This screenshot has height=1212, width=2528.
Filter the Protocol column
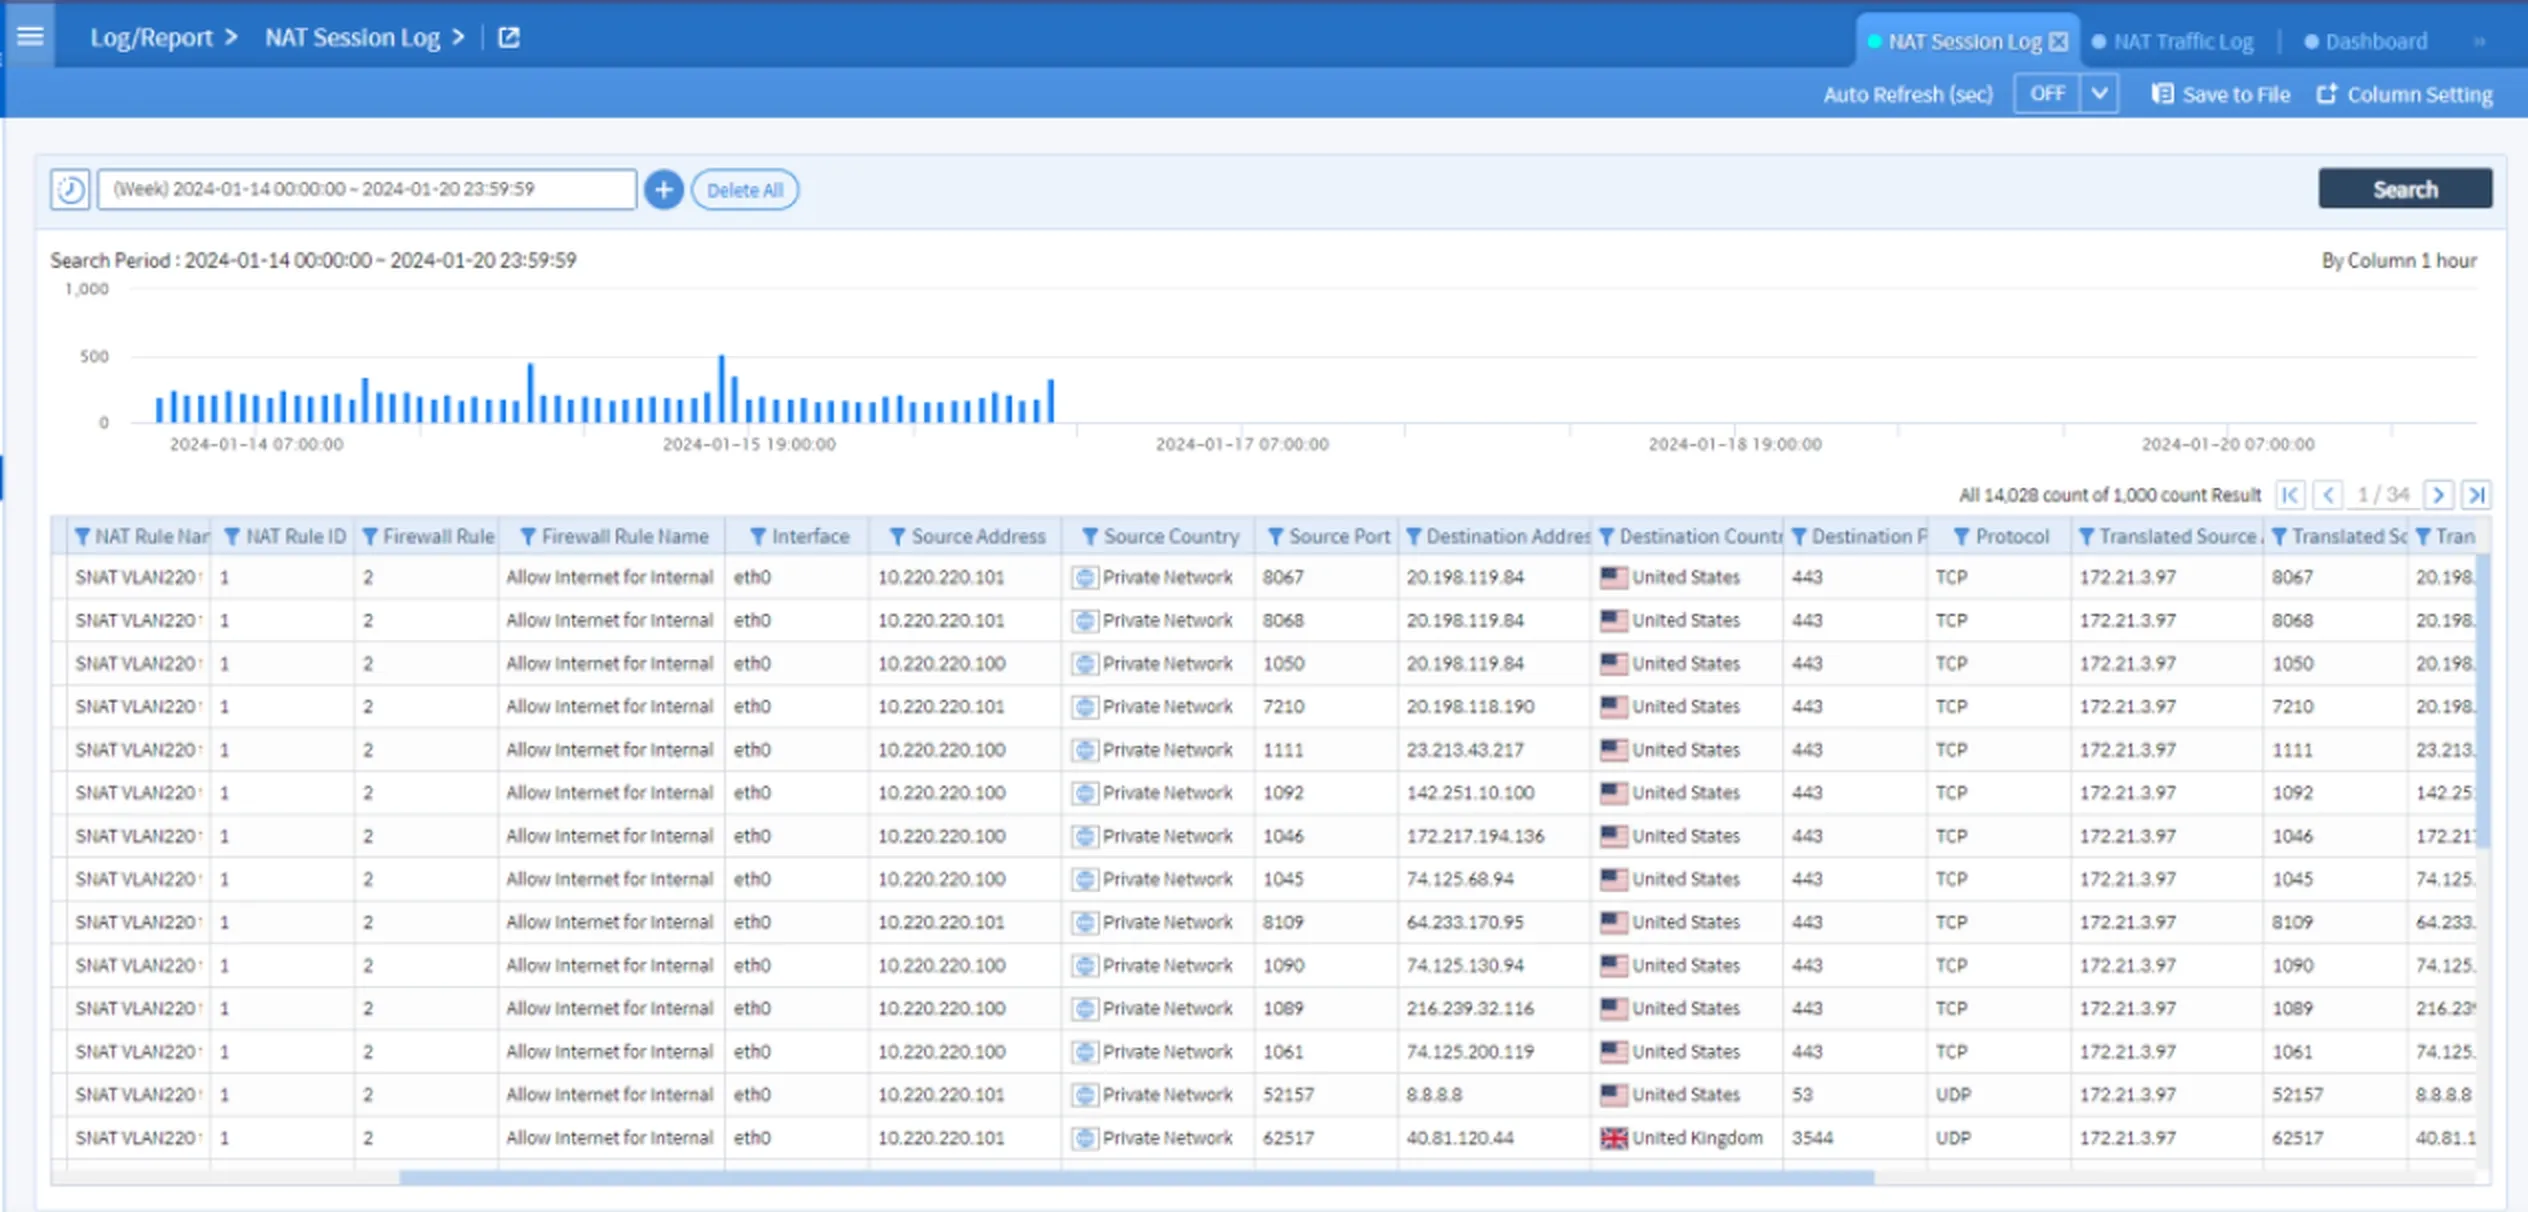point(1961,537)
